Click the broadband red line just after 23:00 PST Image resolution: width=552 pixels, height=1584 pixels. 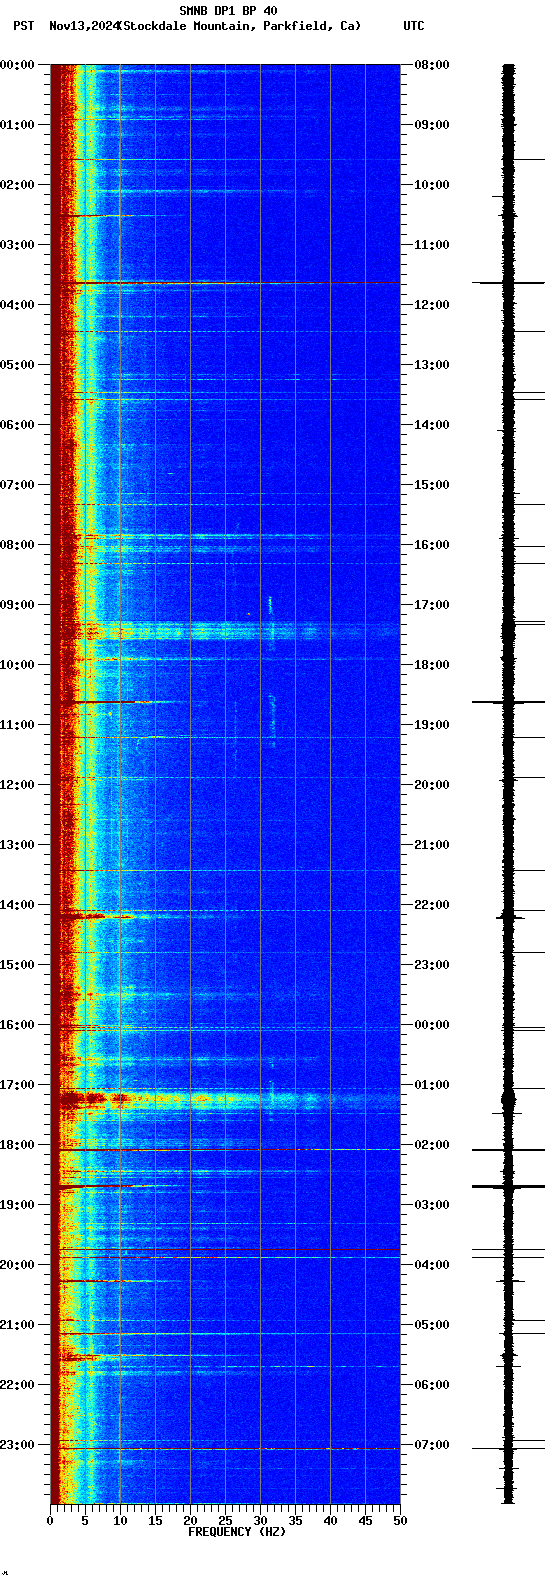[x=225, y=1448]
